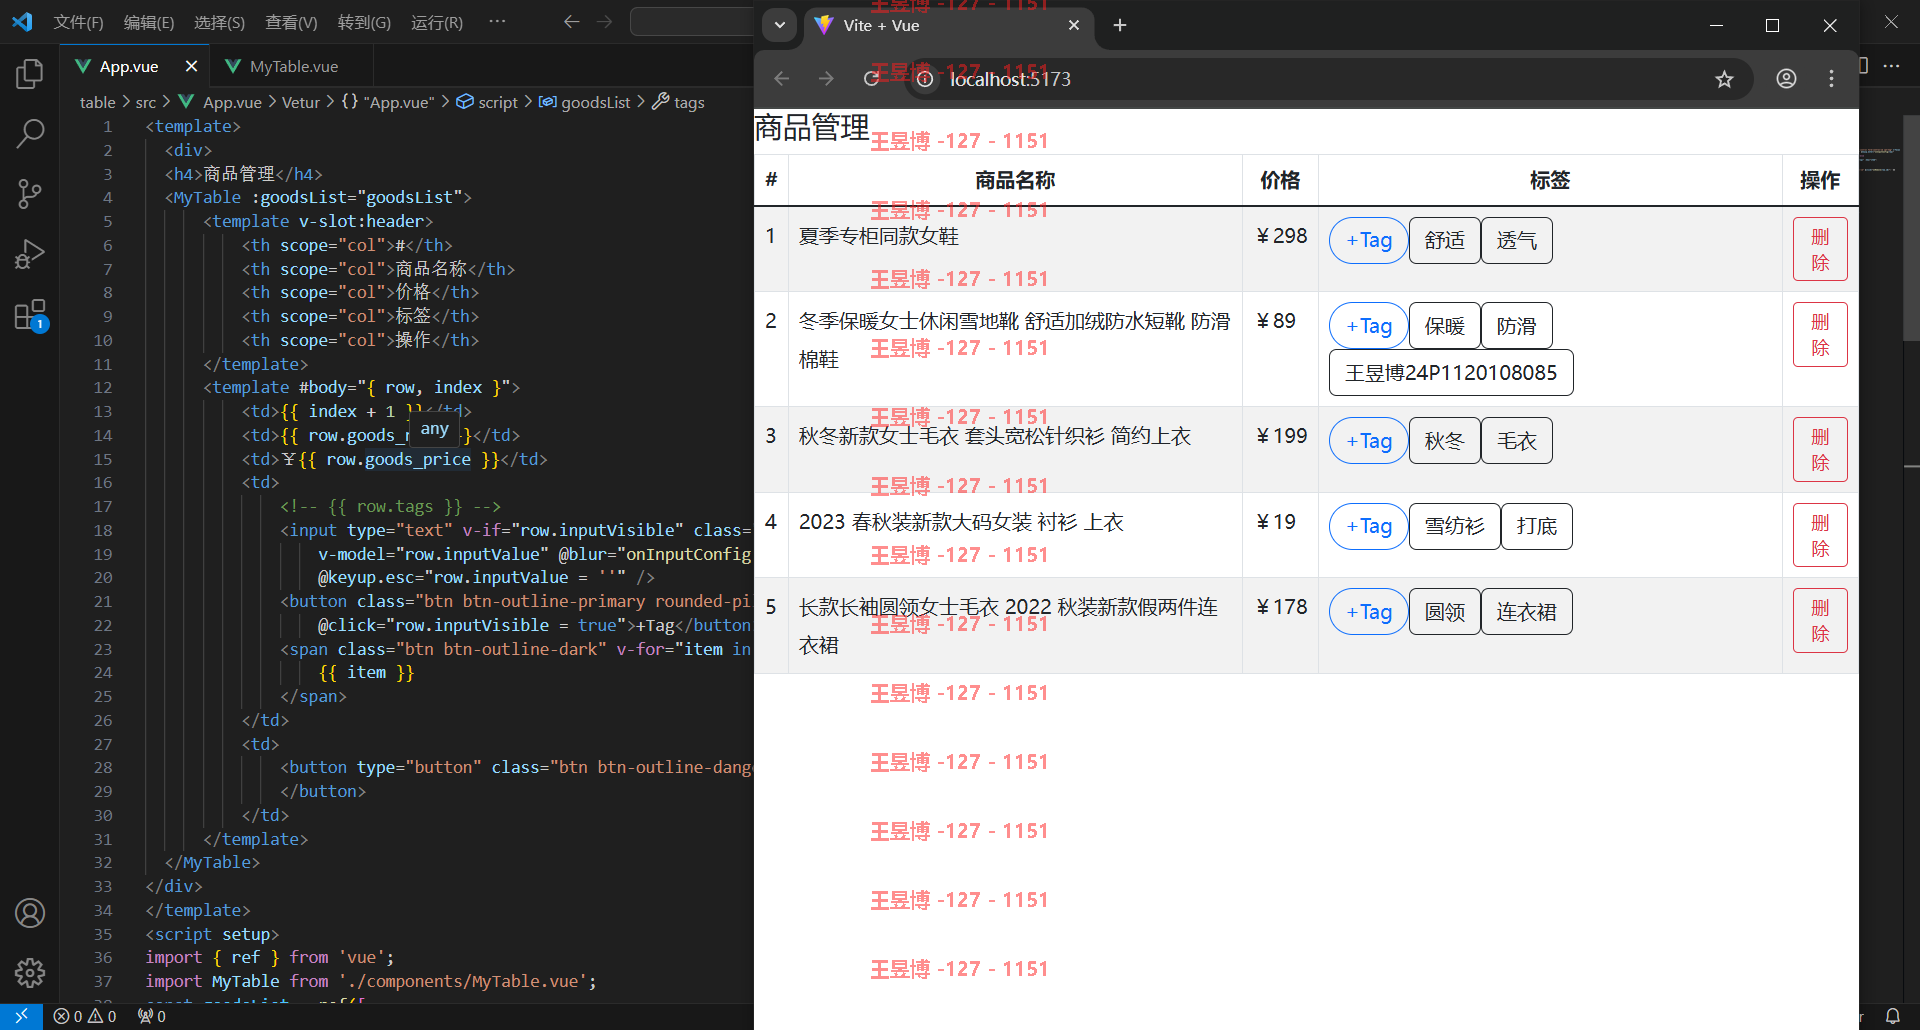1920x1030 pixels.
Task: Open VS Code notifications bell
Action: click(x=1892, y=1016)
